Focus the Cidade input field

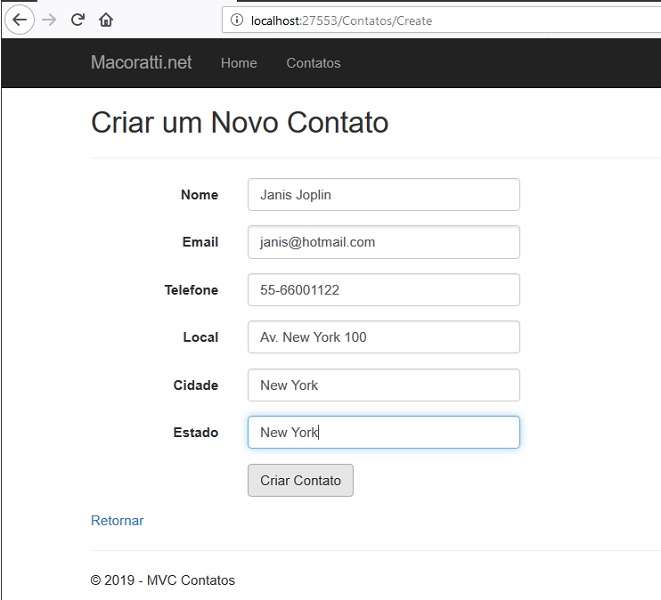click(384, 385)
